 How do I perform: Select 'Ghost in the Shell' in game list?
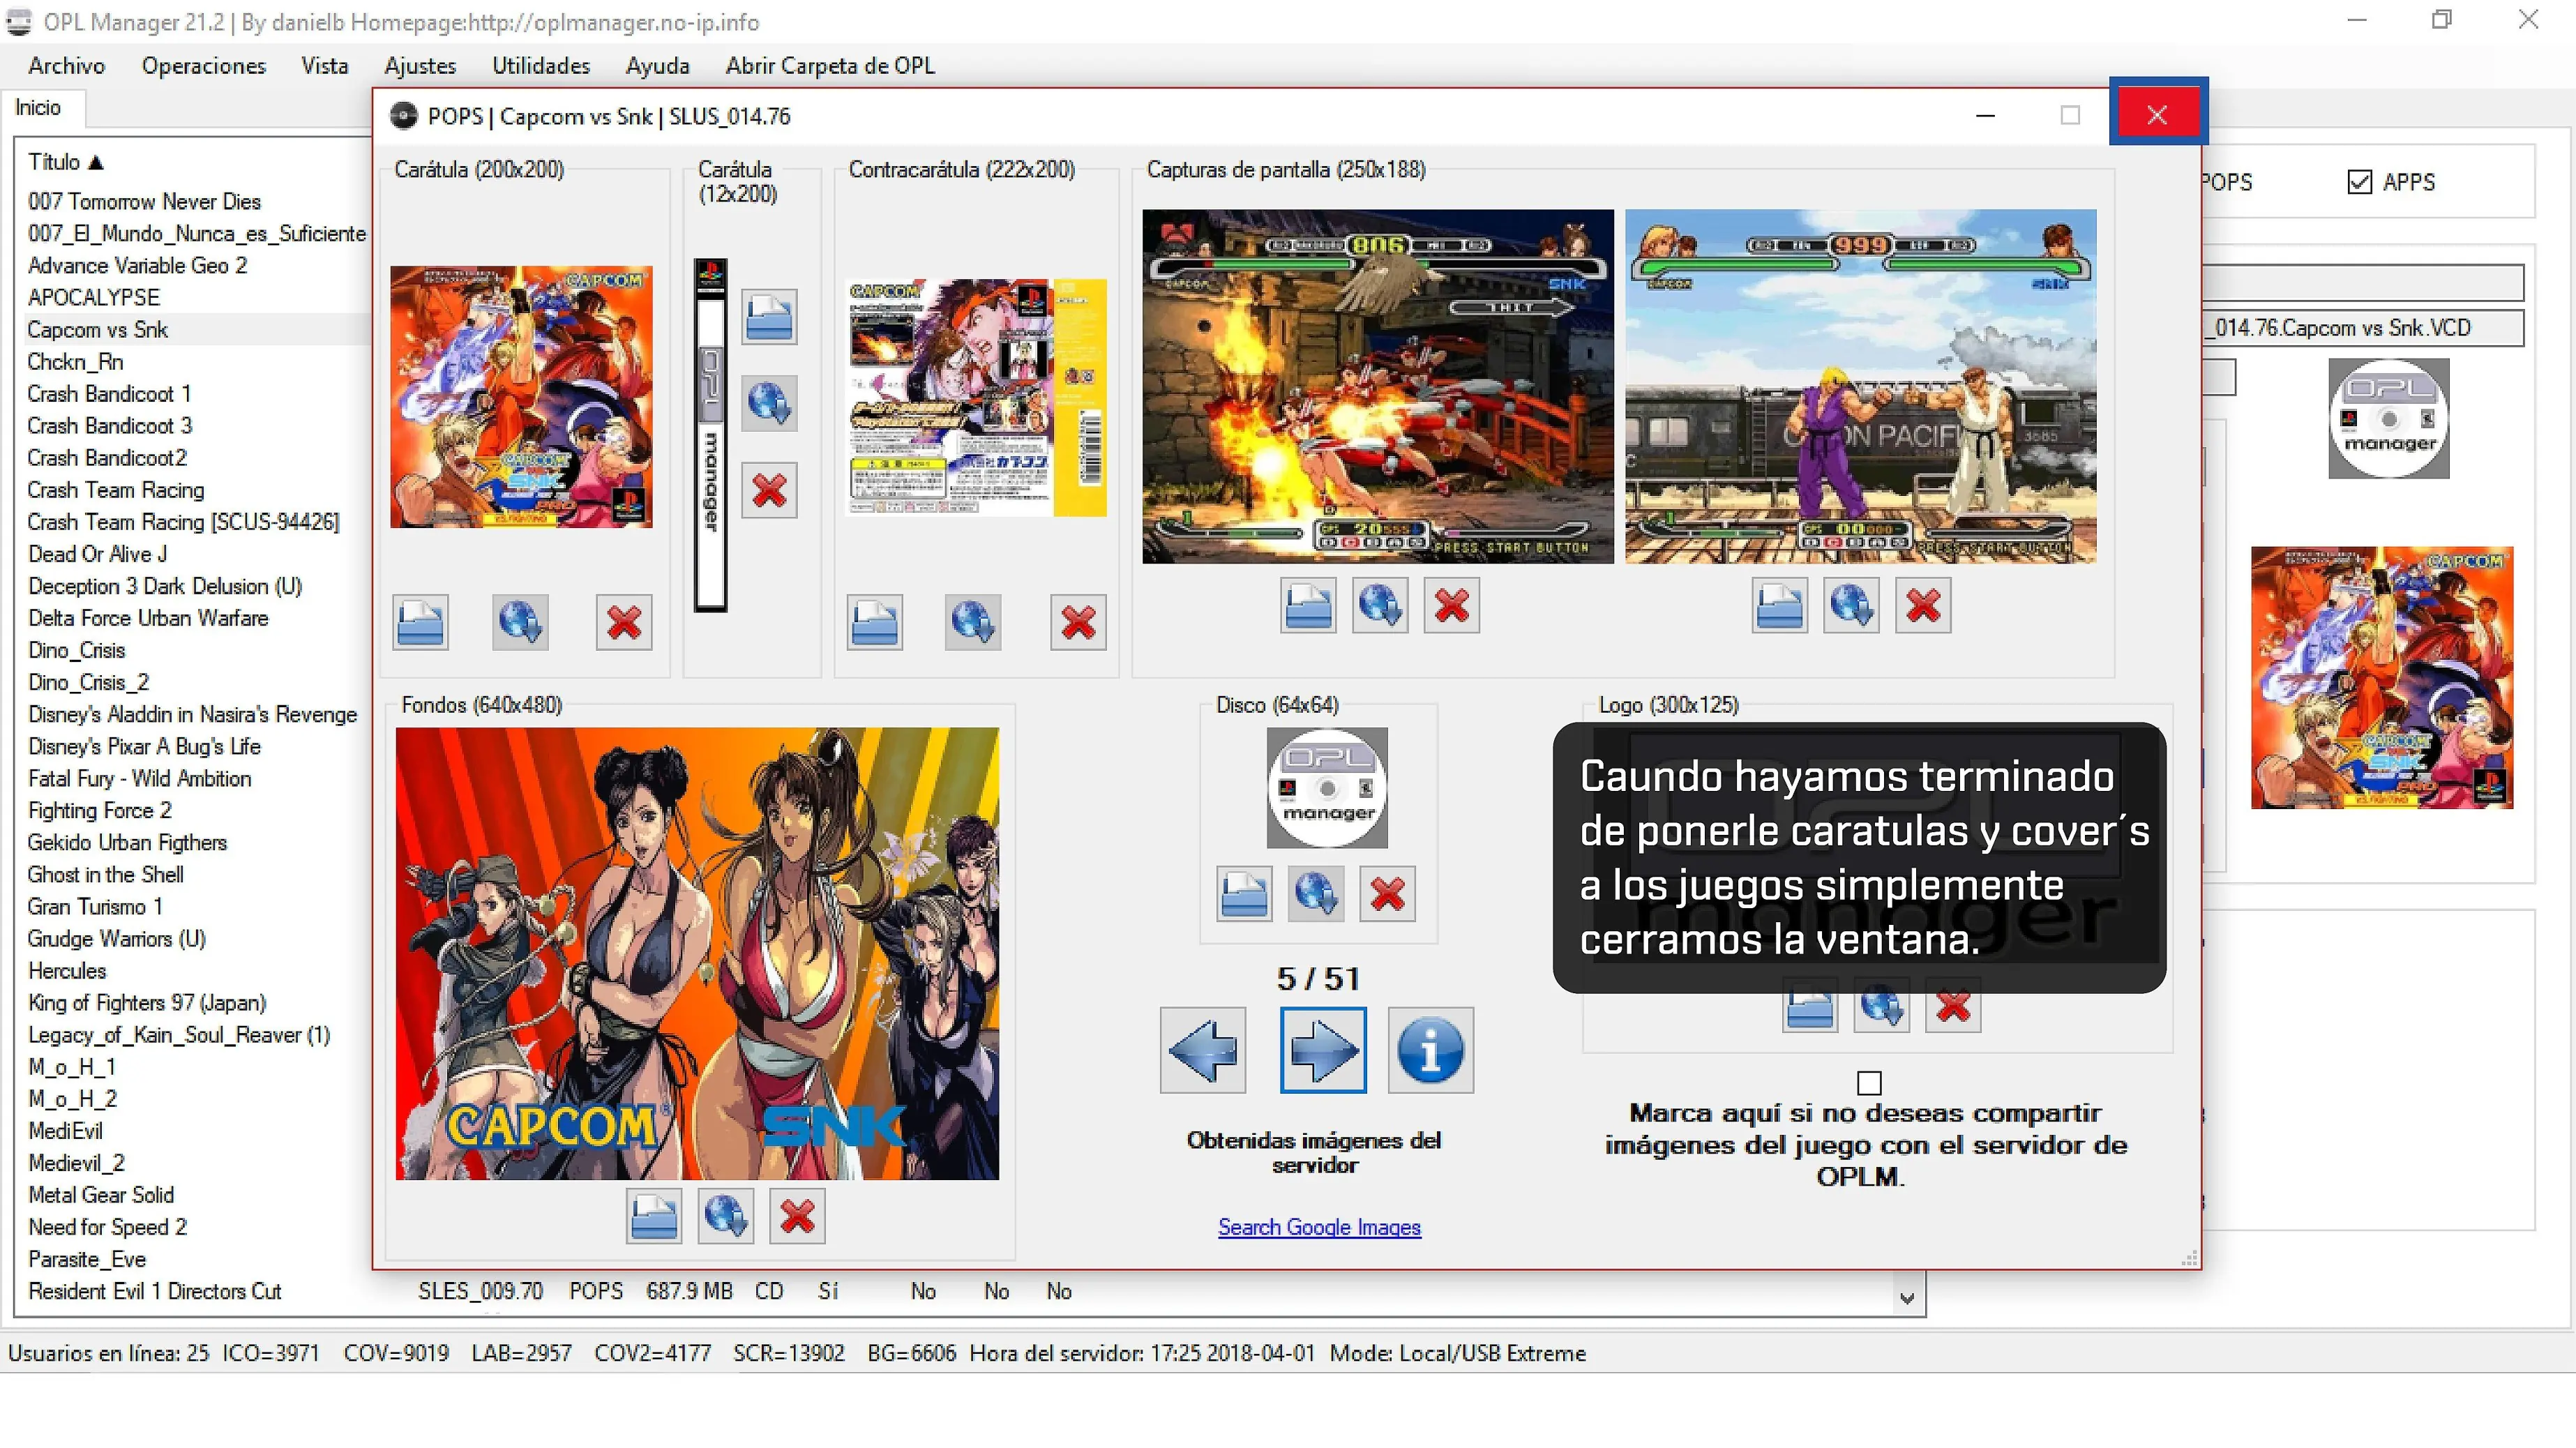(105, 874)
